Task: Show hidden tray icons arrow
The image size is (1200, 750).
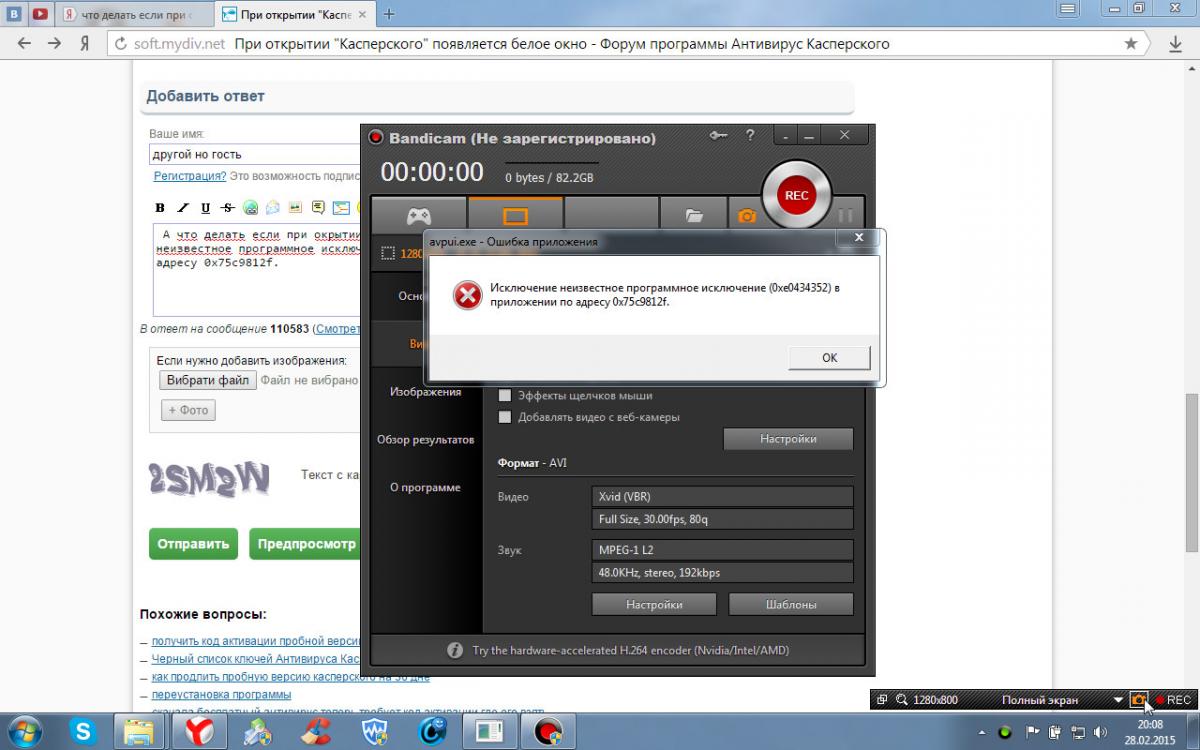Action: (x=982, y=731)
